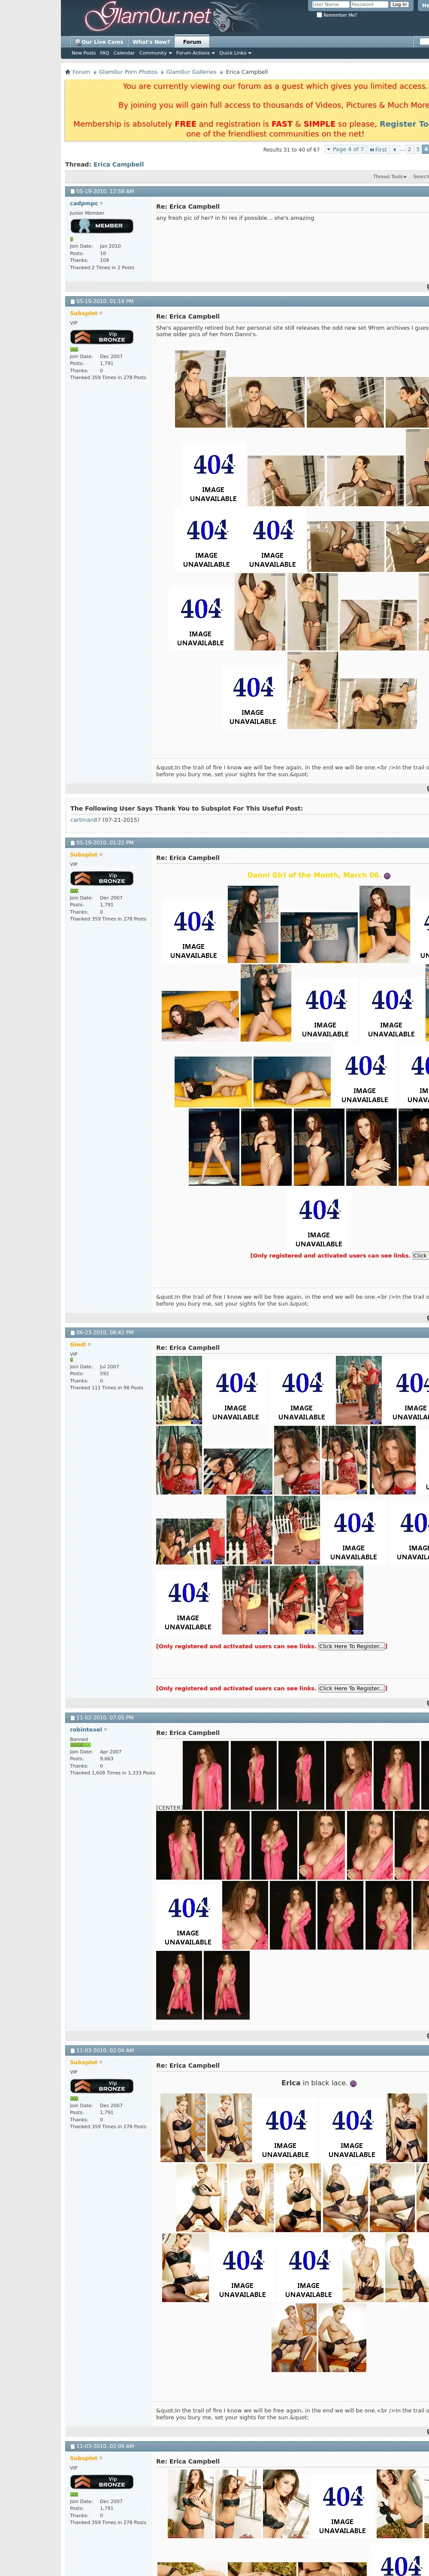Open the Forum breadcrumb link

point(81,72)
